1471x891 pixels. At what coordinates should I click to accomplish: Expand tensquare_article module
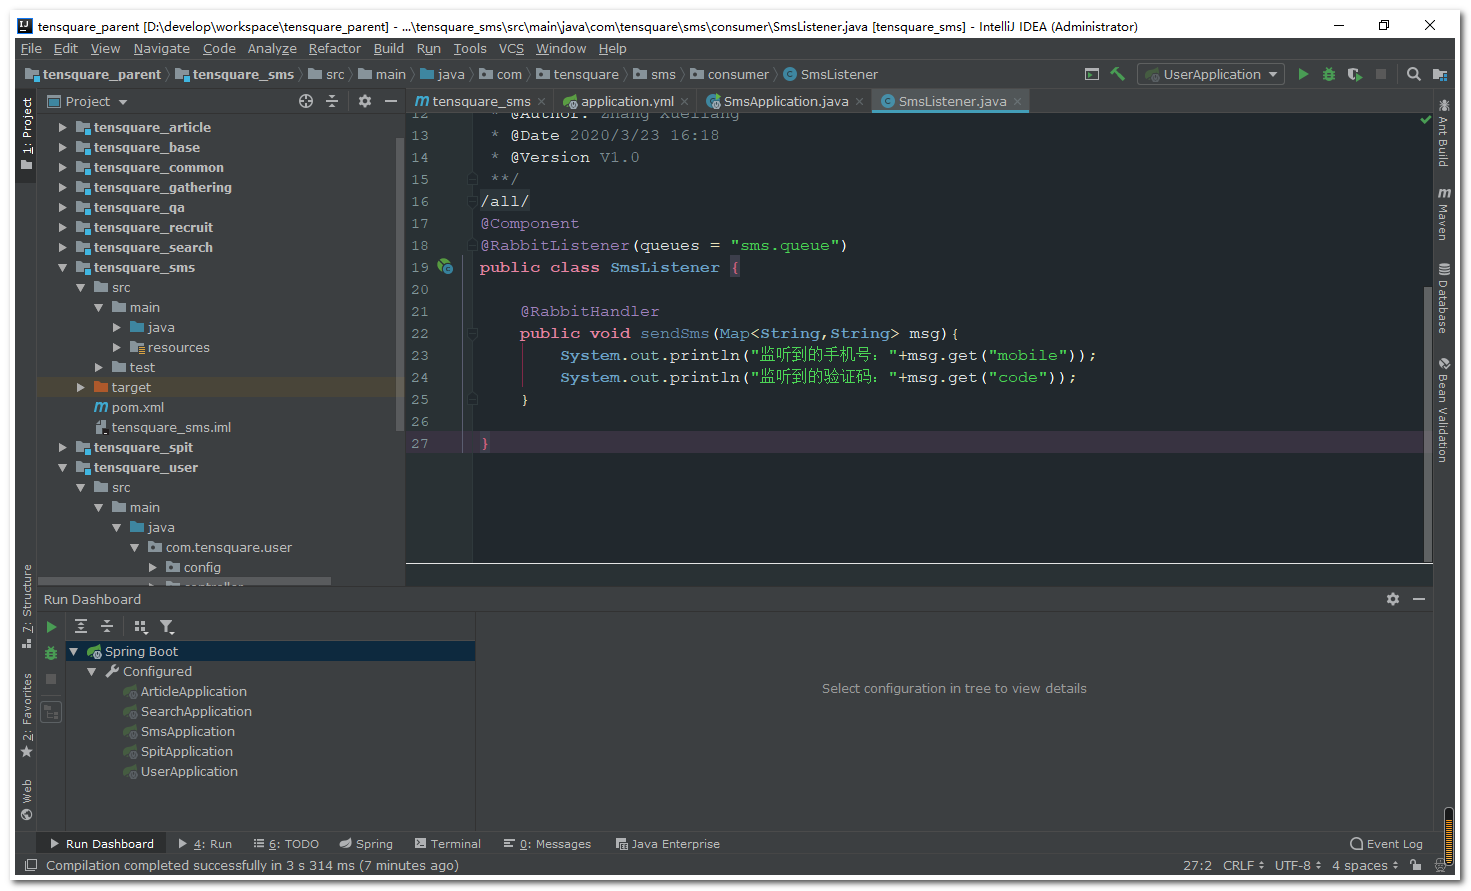pos(62,127)
